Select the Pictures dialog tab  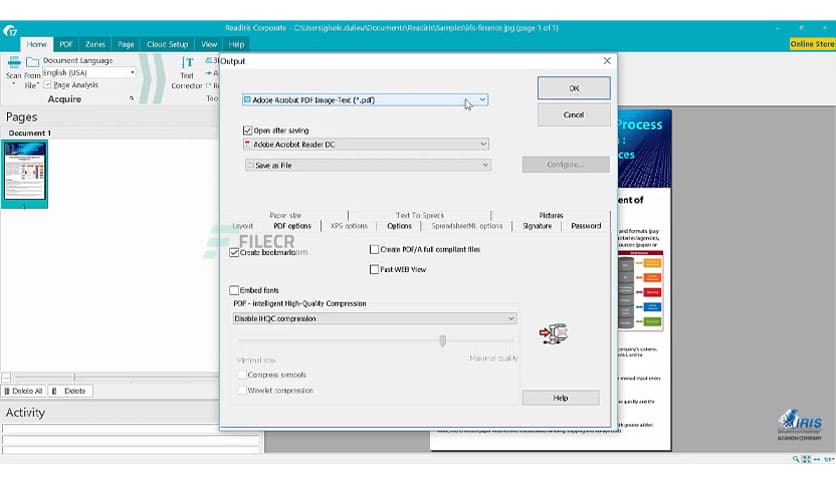[x=551, y=215]
